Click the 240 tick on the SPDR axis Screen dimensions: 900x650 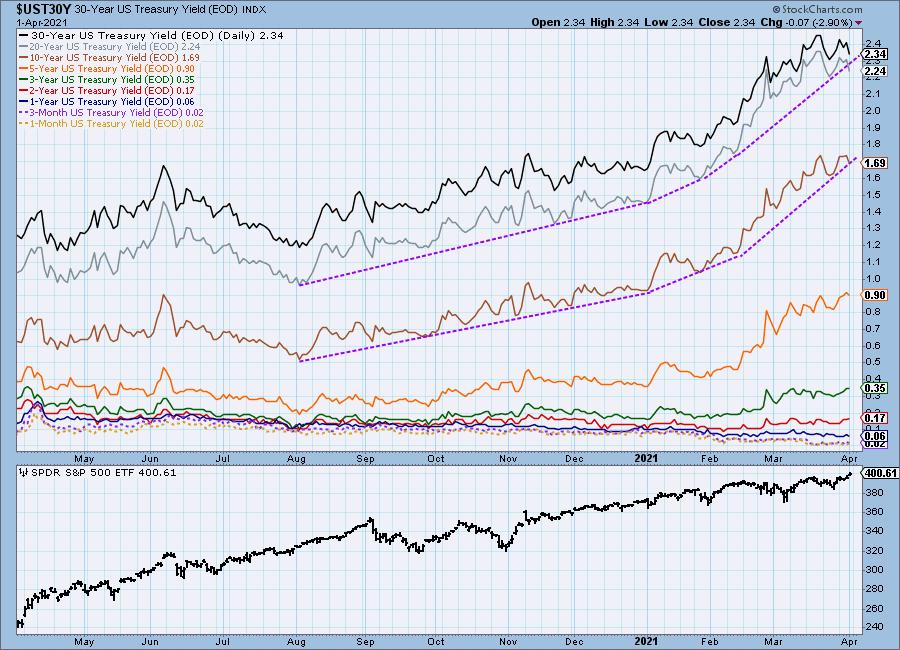click(x=875, y=626)
